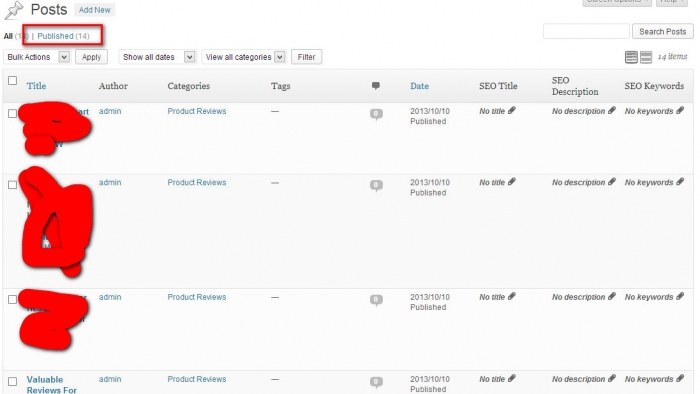Focus the search posts text field

click(586, 32)
